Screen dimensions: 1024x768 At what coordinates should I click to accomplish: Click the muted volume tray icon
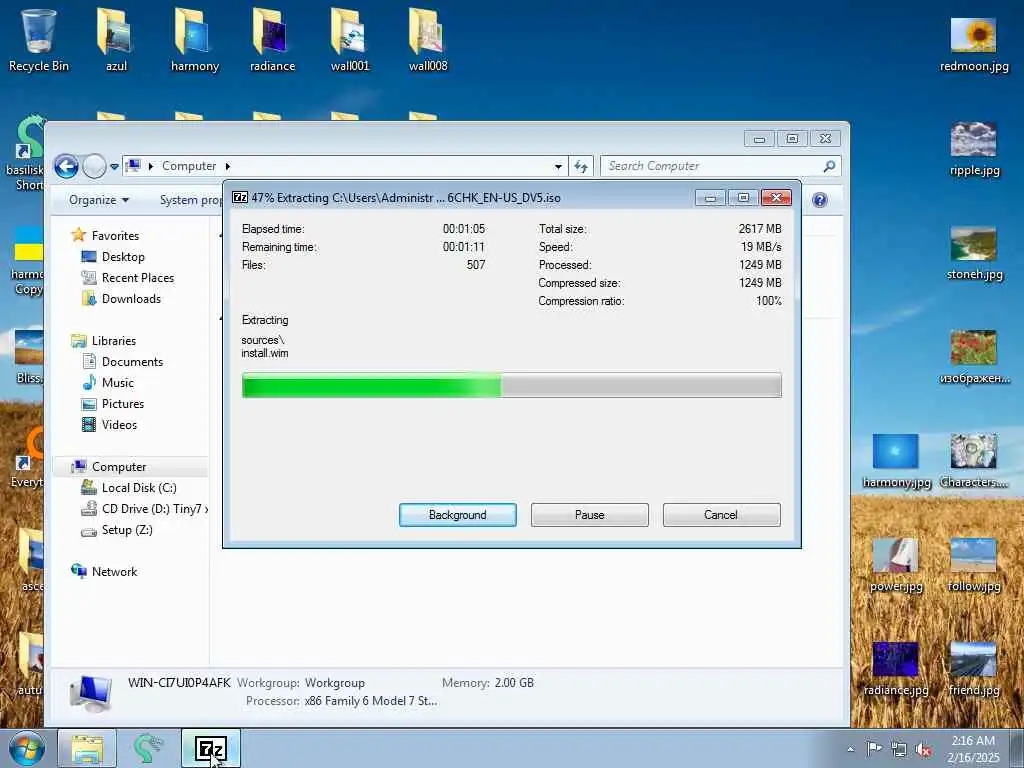tap(923, 749)
